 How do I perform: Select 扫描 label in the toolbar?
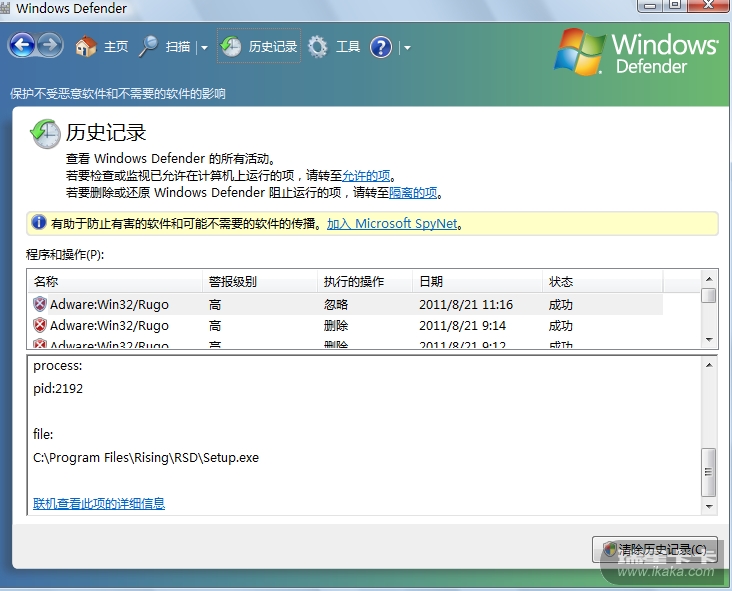(x=178, y=47)
